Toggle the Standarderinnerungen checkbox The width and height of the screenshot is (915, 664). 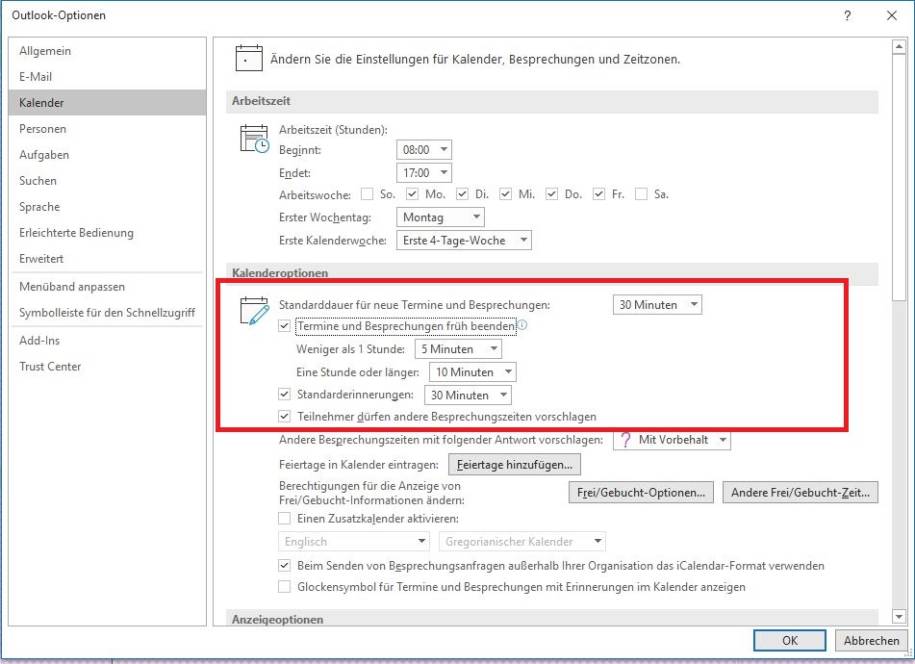pyautogui.click(x=284, y=394)
